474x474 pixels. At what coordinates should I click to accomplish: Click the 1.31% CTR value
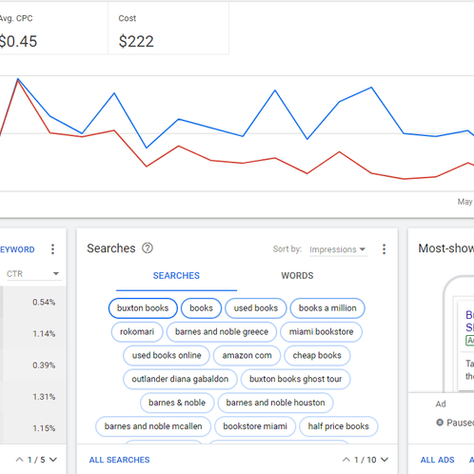[x=44, y=397]
